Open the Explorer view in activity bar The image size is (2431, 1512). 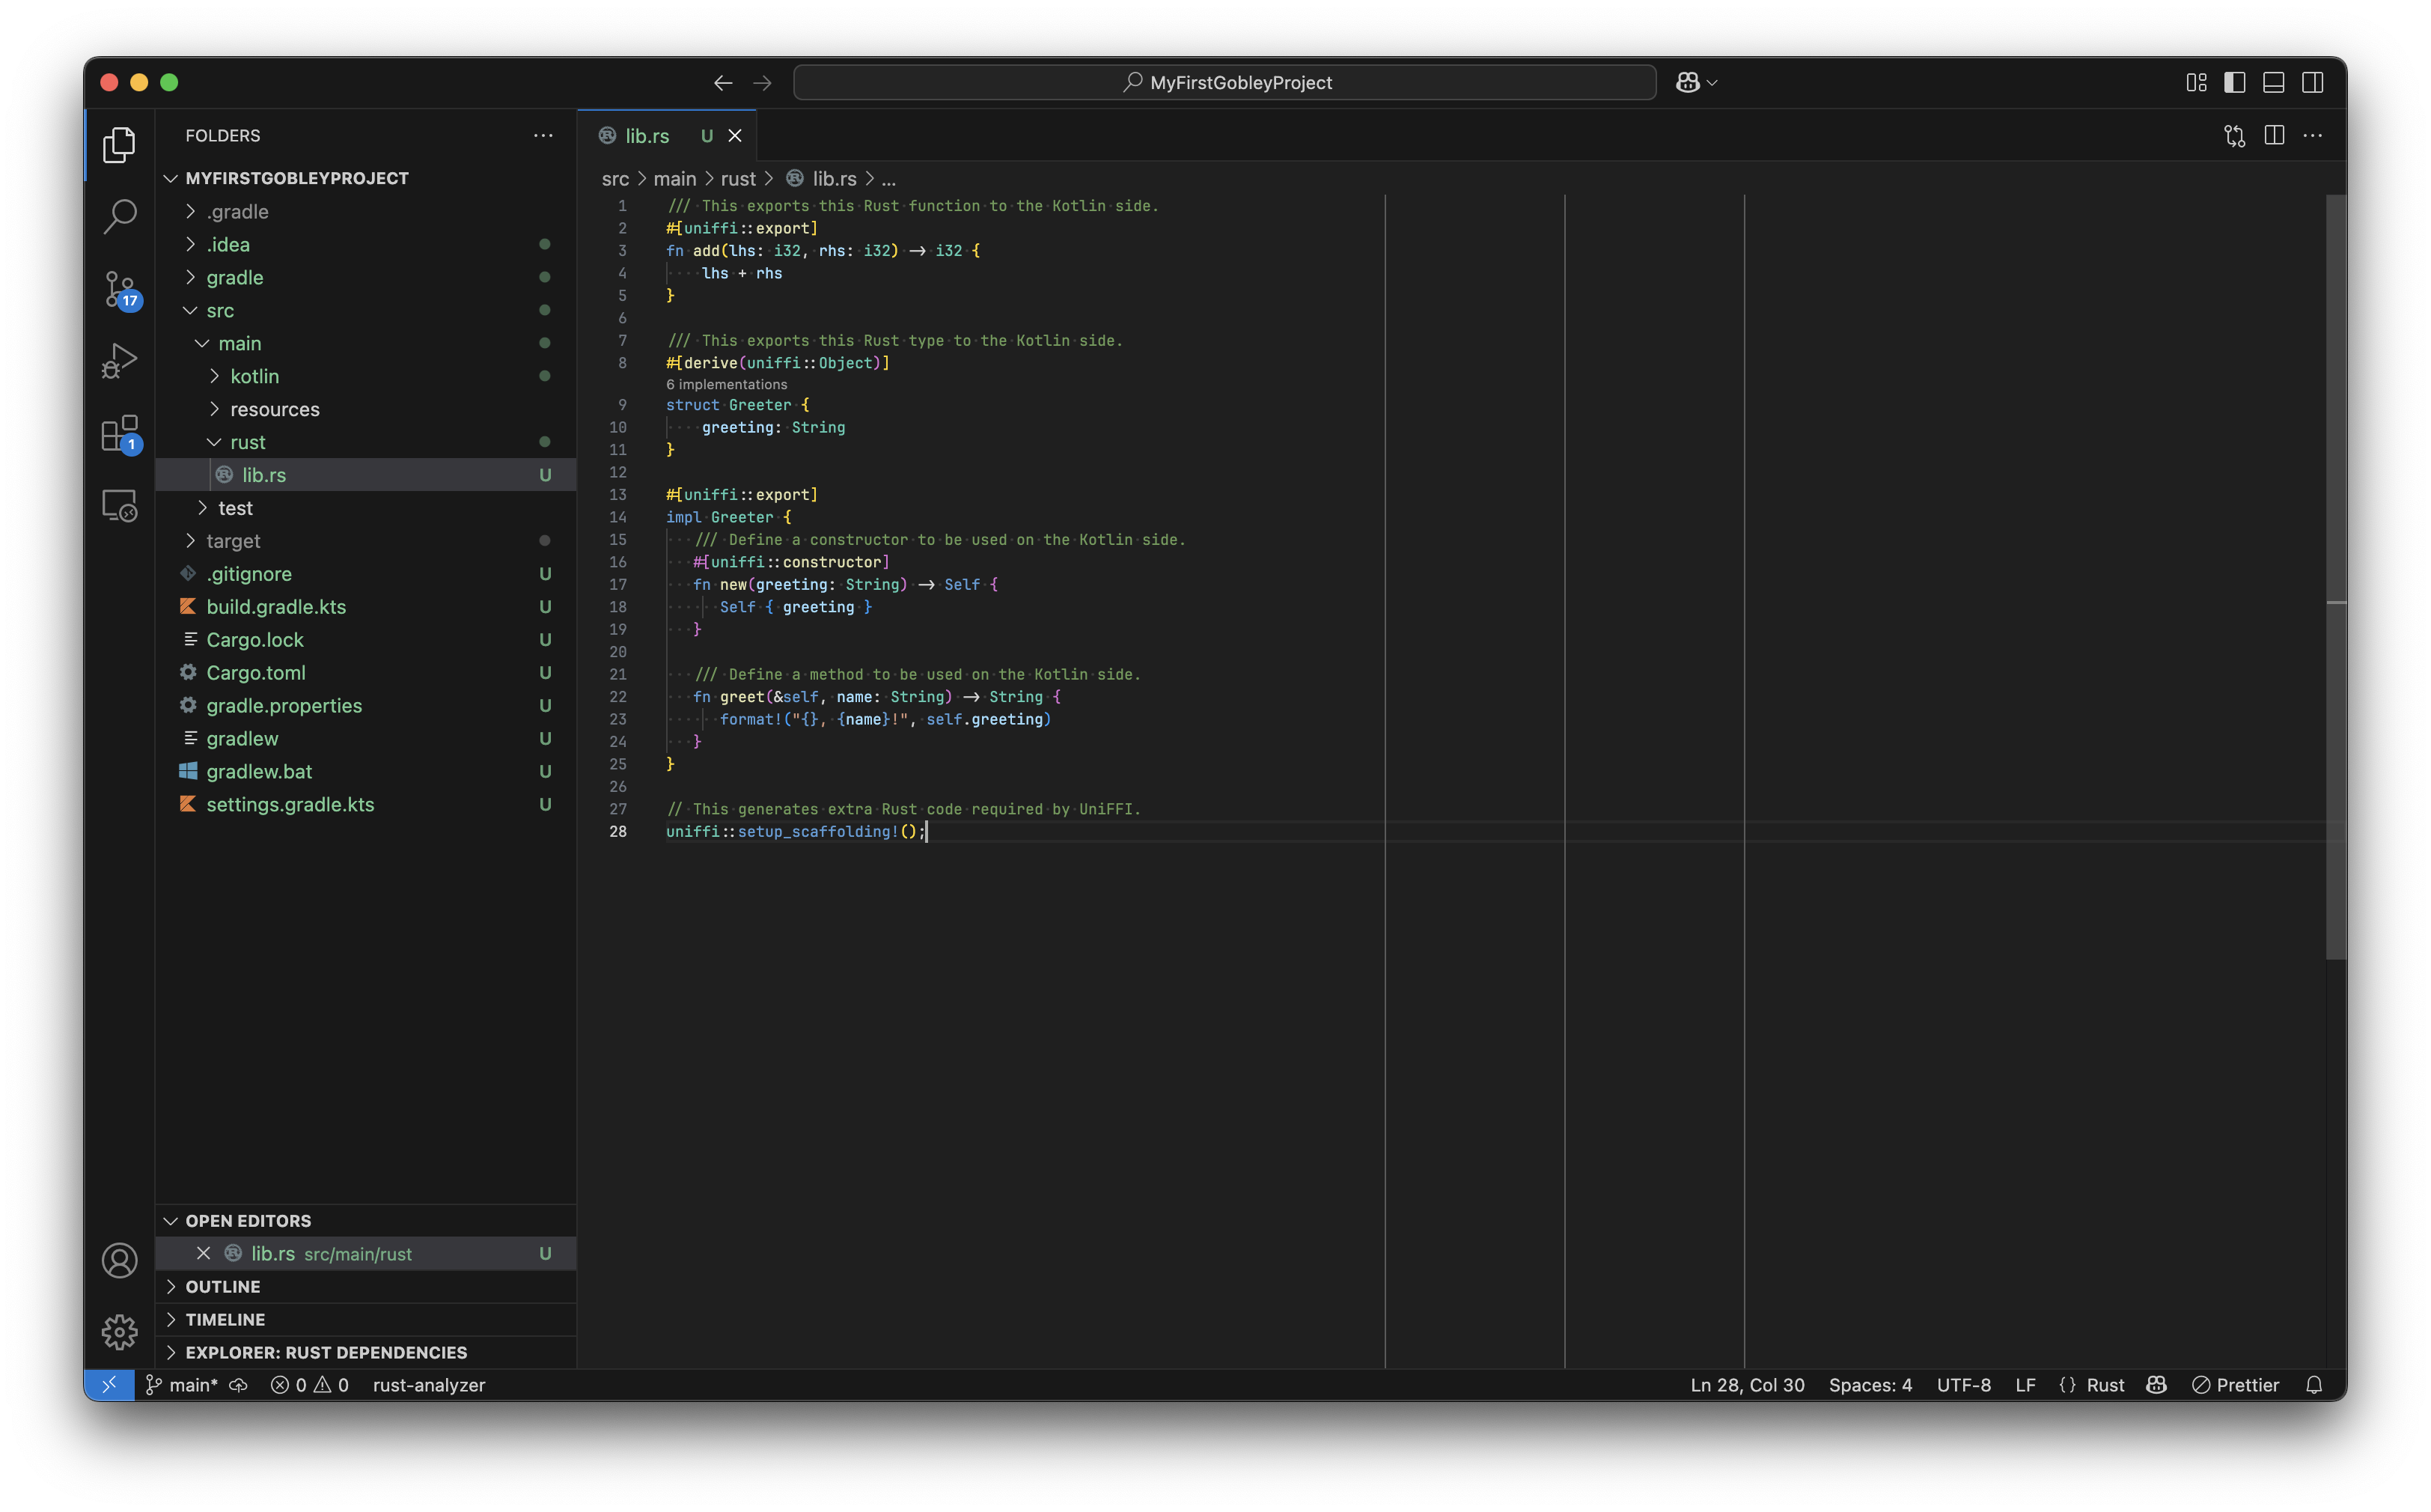[119, 145]
